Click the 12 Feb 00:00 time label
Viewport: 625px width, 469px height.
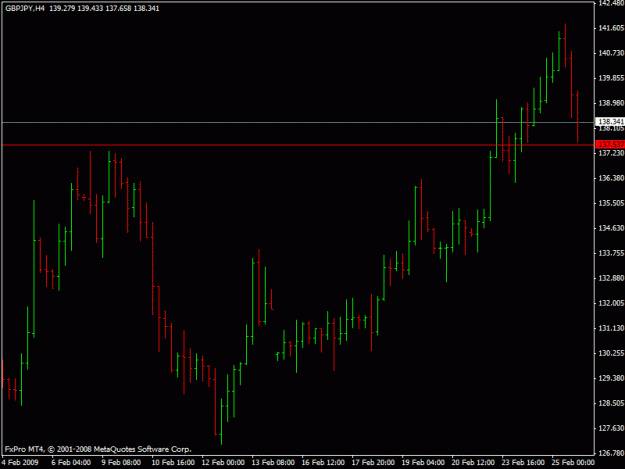click(223, 463)
